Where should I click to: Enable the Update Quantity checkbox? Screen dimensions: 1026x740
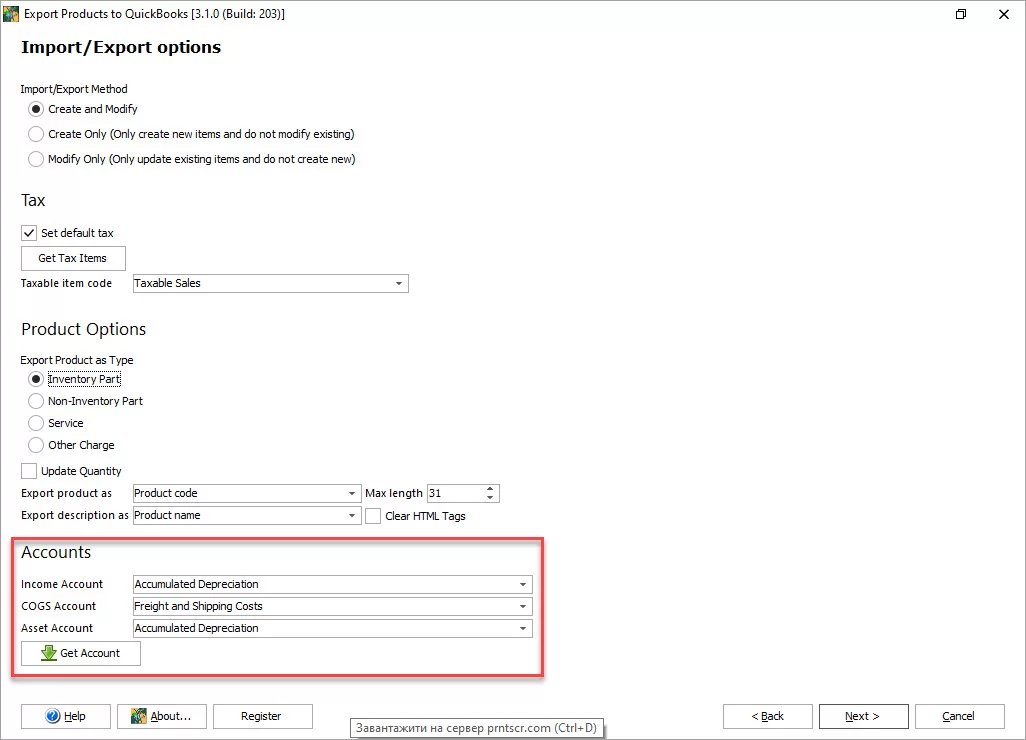(x=29, y=471)
